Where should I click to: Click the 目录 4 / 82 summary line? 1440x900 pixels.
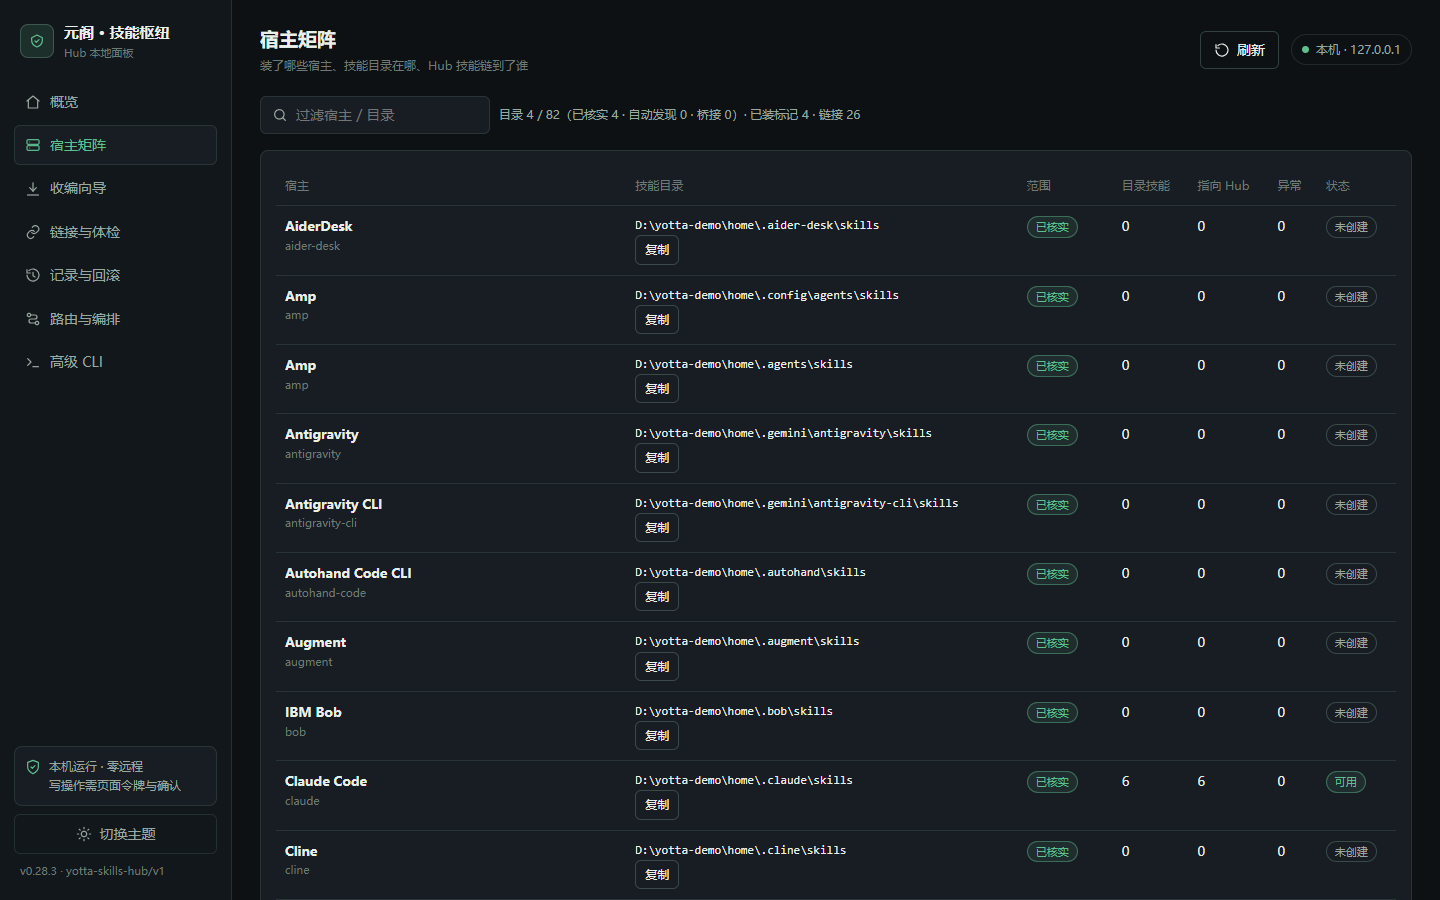click(x=680, y=115)
